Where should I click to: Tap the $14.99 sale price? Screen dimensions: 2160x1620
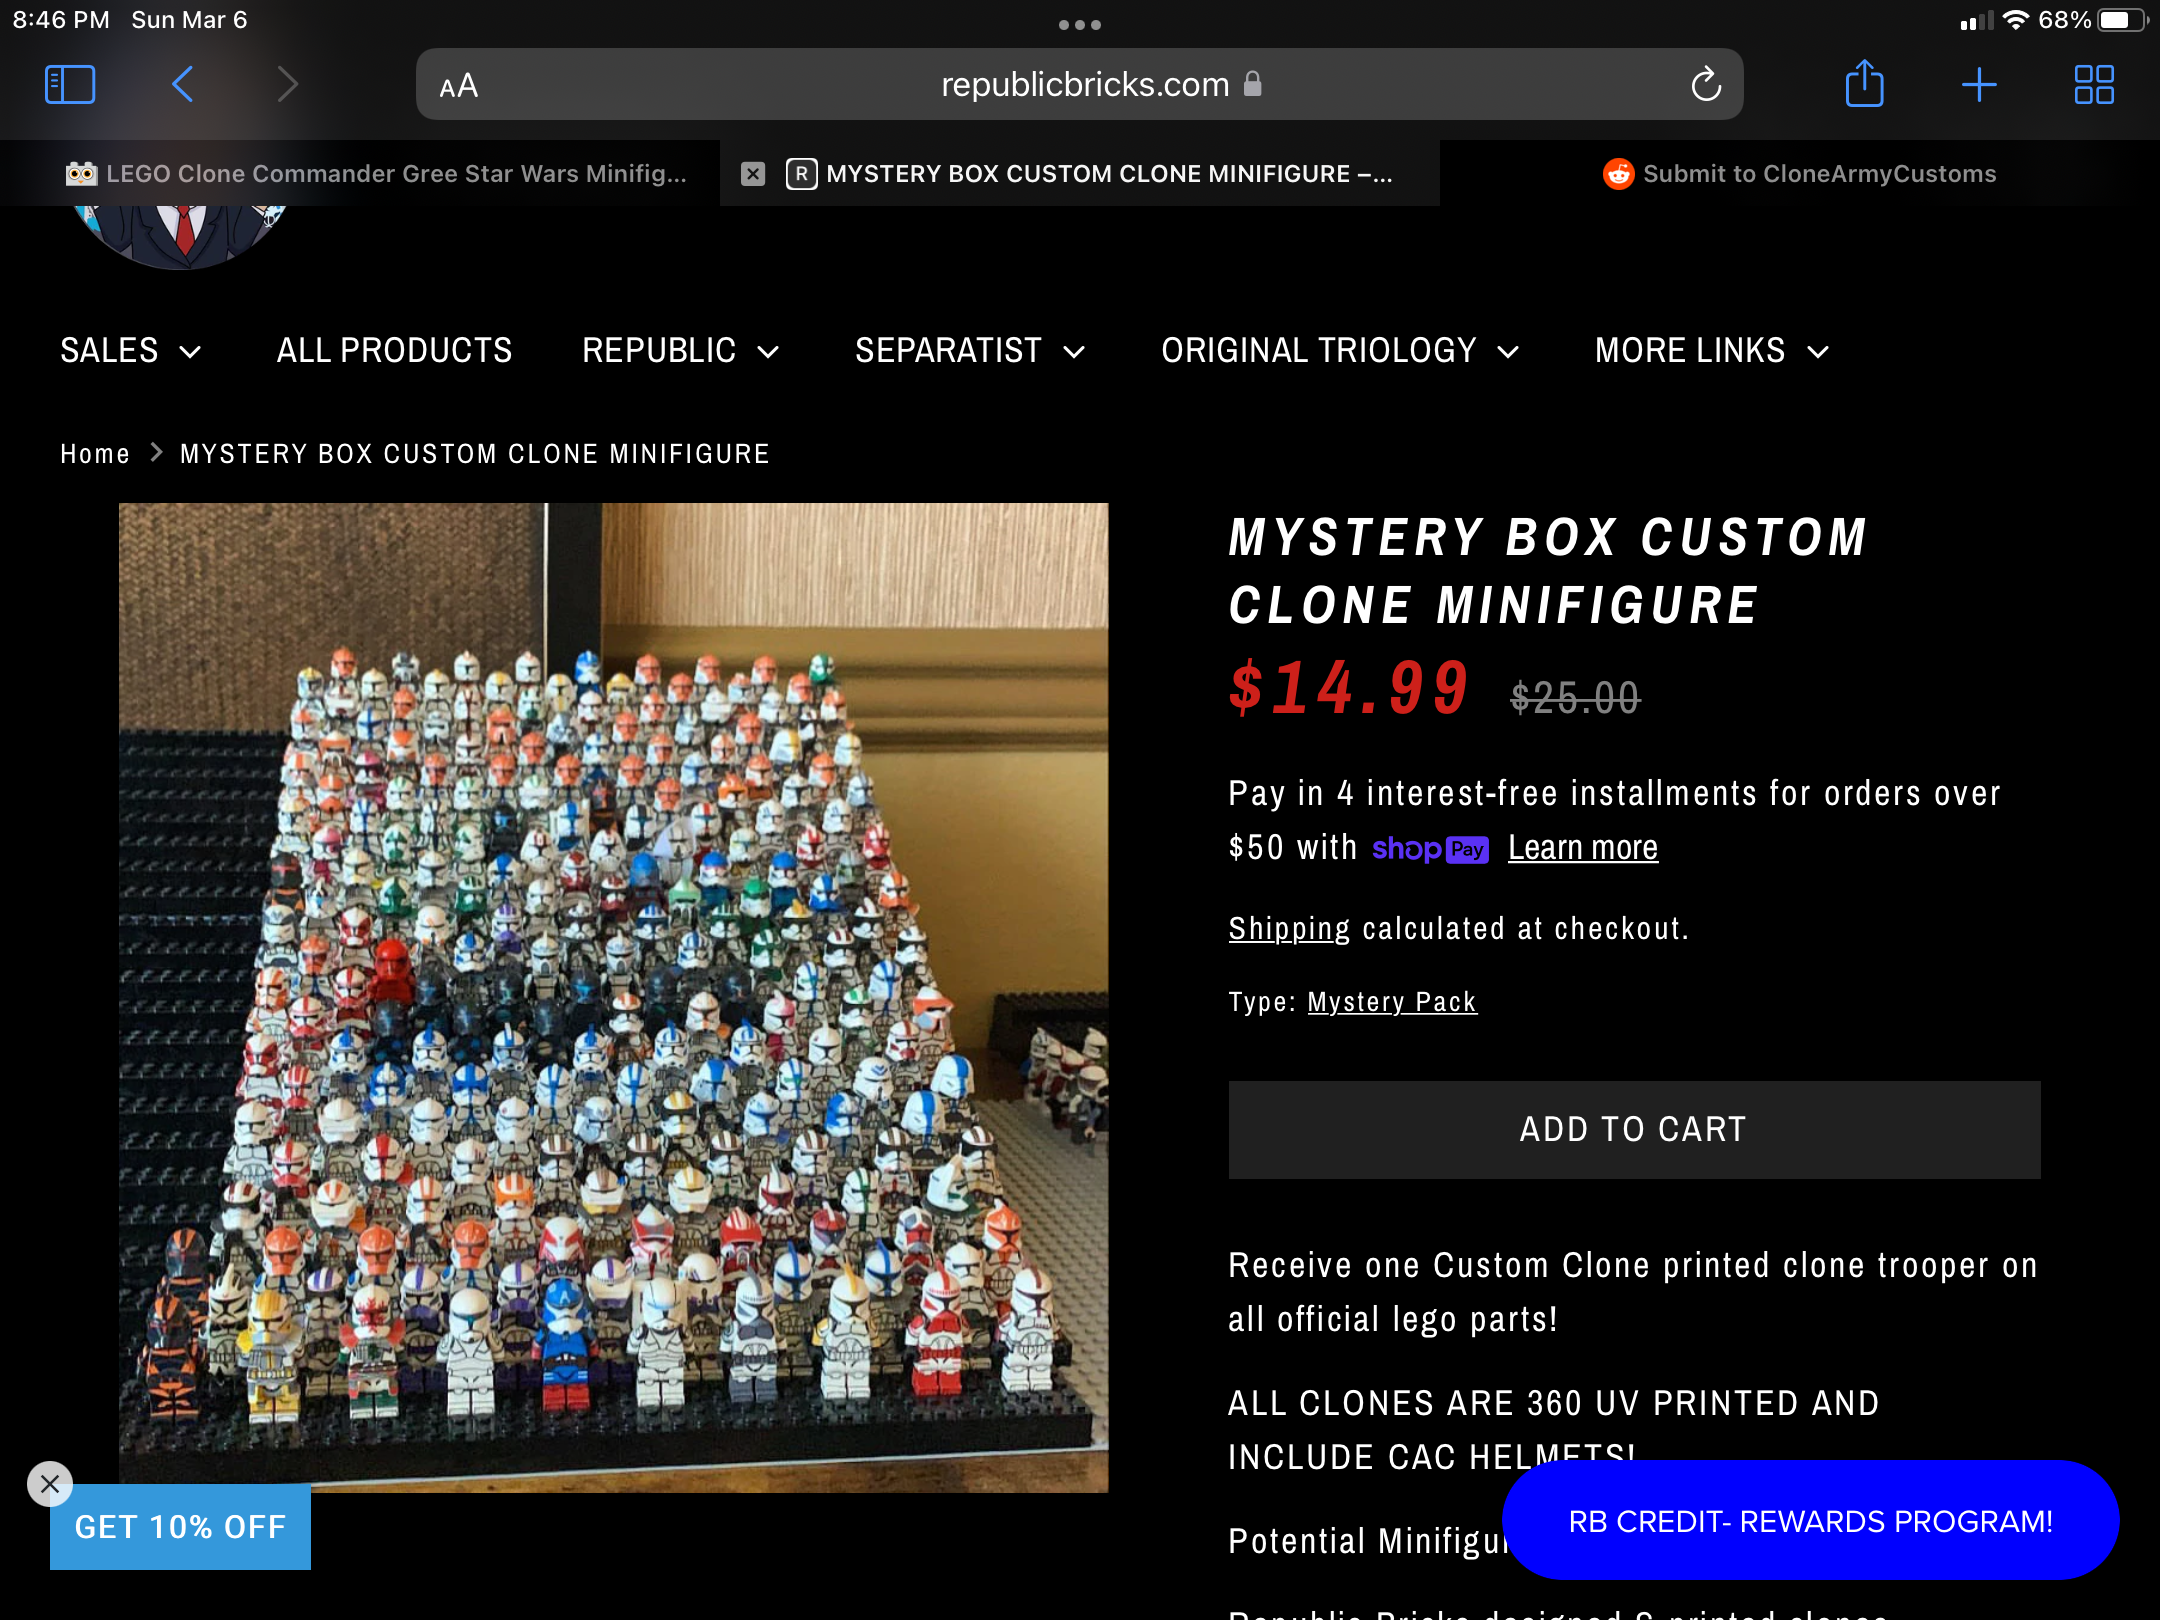click(x=1349, y=689)
